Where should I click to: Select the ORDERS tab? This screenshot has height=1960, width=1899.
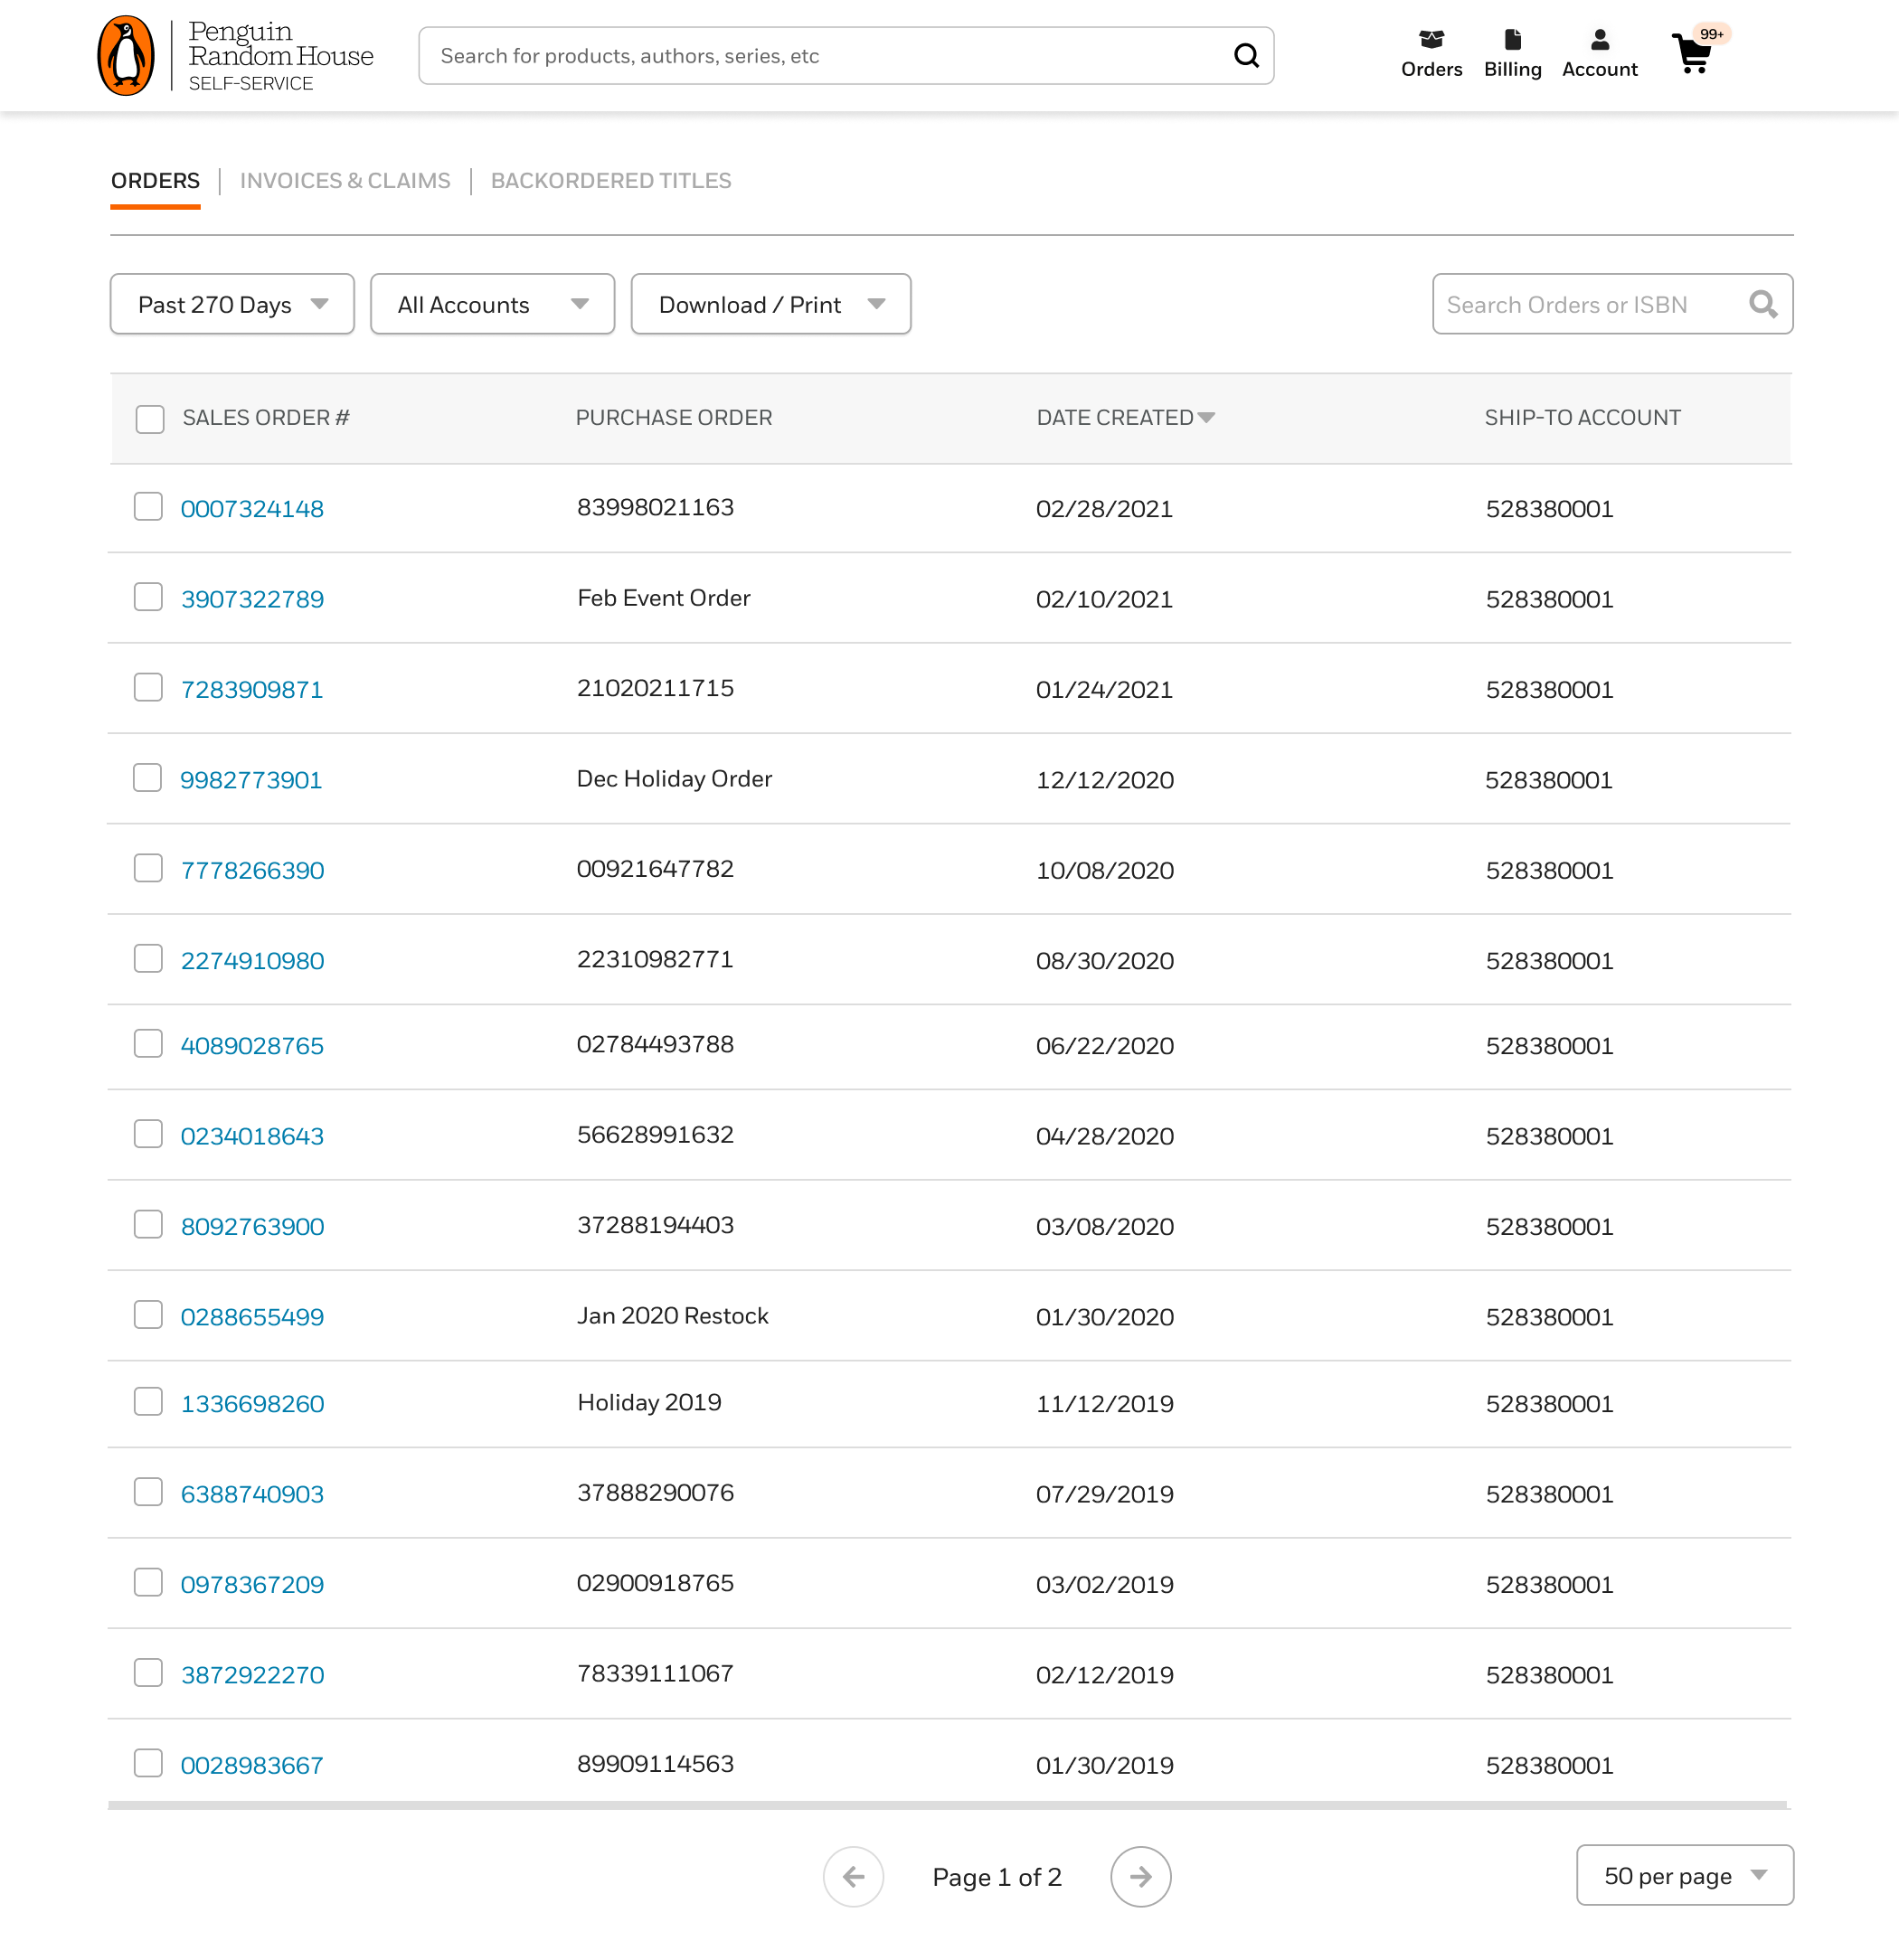tap(155, 181)
